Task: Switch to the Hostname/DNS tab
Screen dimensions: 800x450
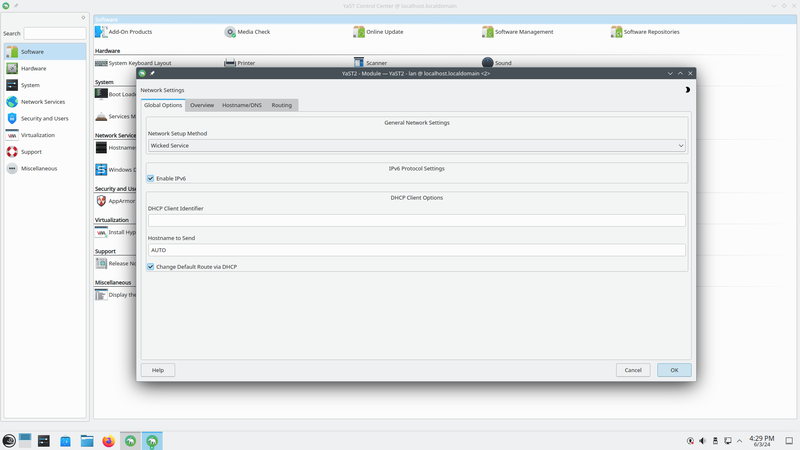Action: (x=242, y=105)
